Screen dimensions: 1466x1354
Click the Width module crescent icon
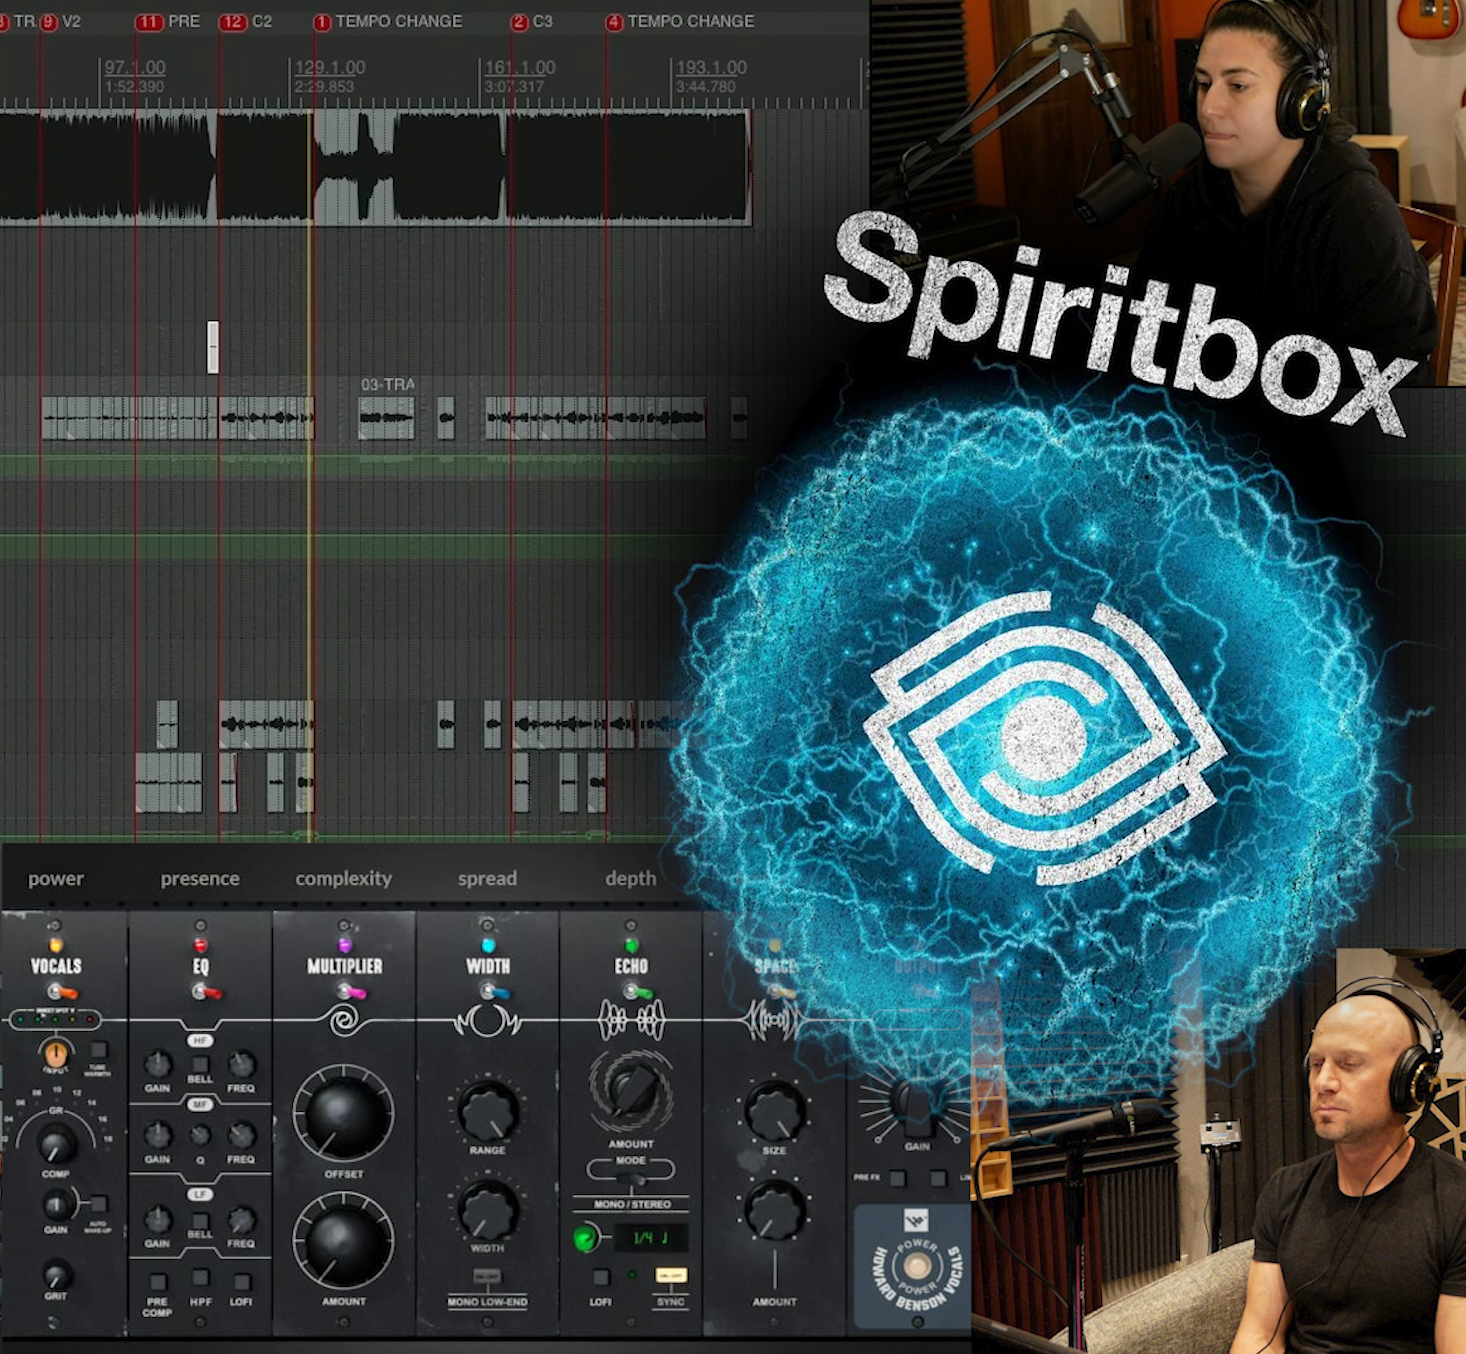click(488, 1021)
